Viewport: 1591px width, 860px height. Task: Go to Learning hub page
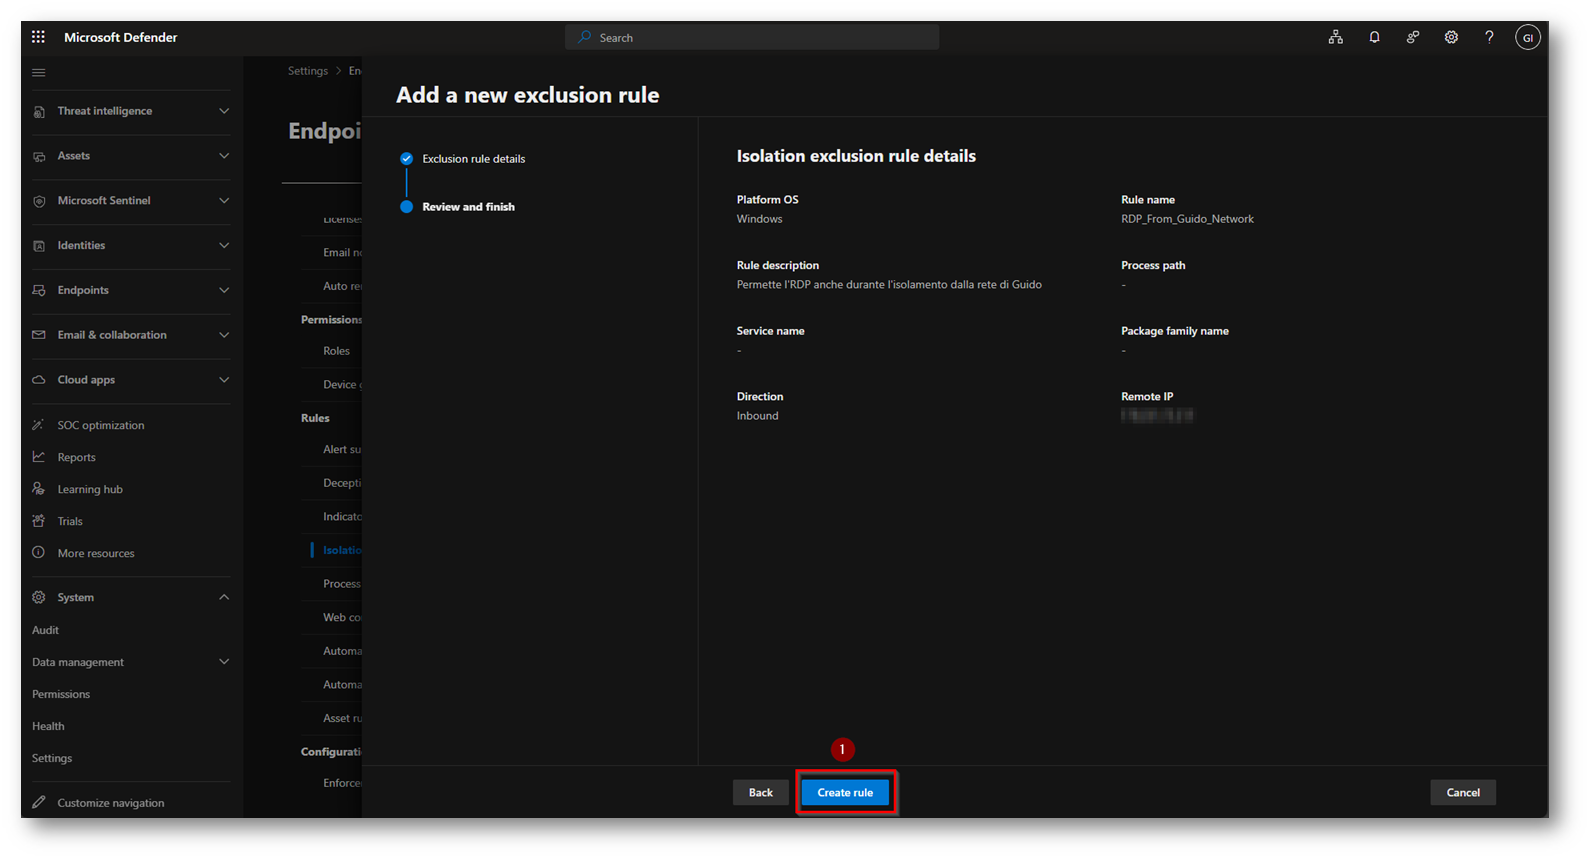pyautogui.click(x=90, y=489)
